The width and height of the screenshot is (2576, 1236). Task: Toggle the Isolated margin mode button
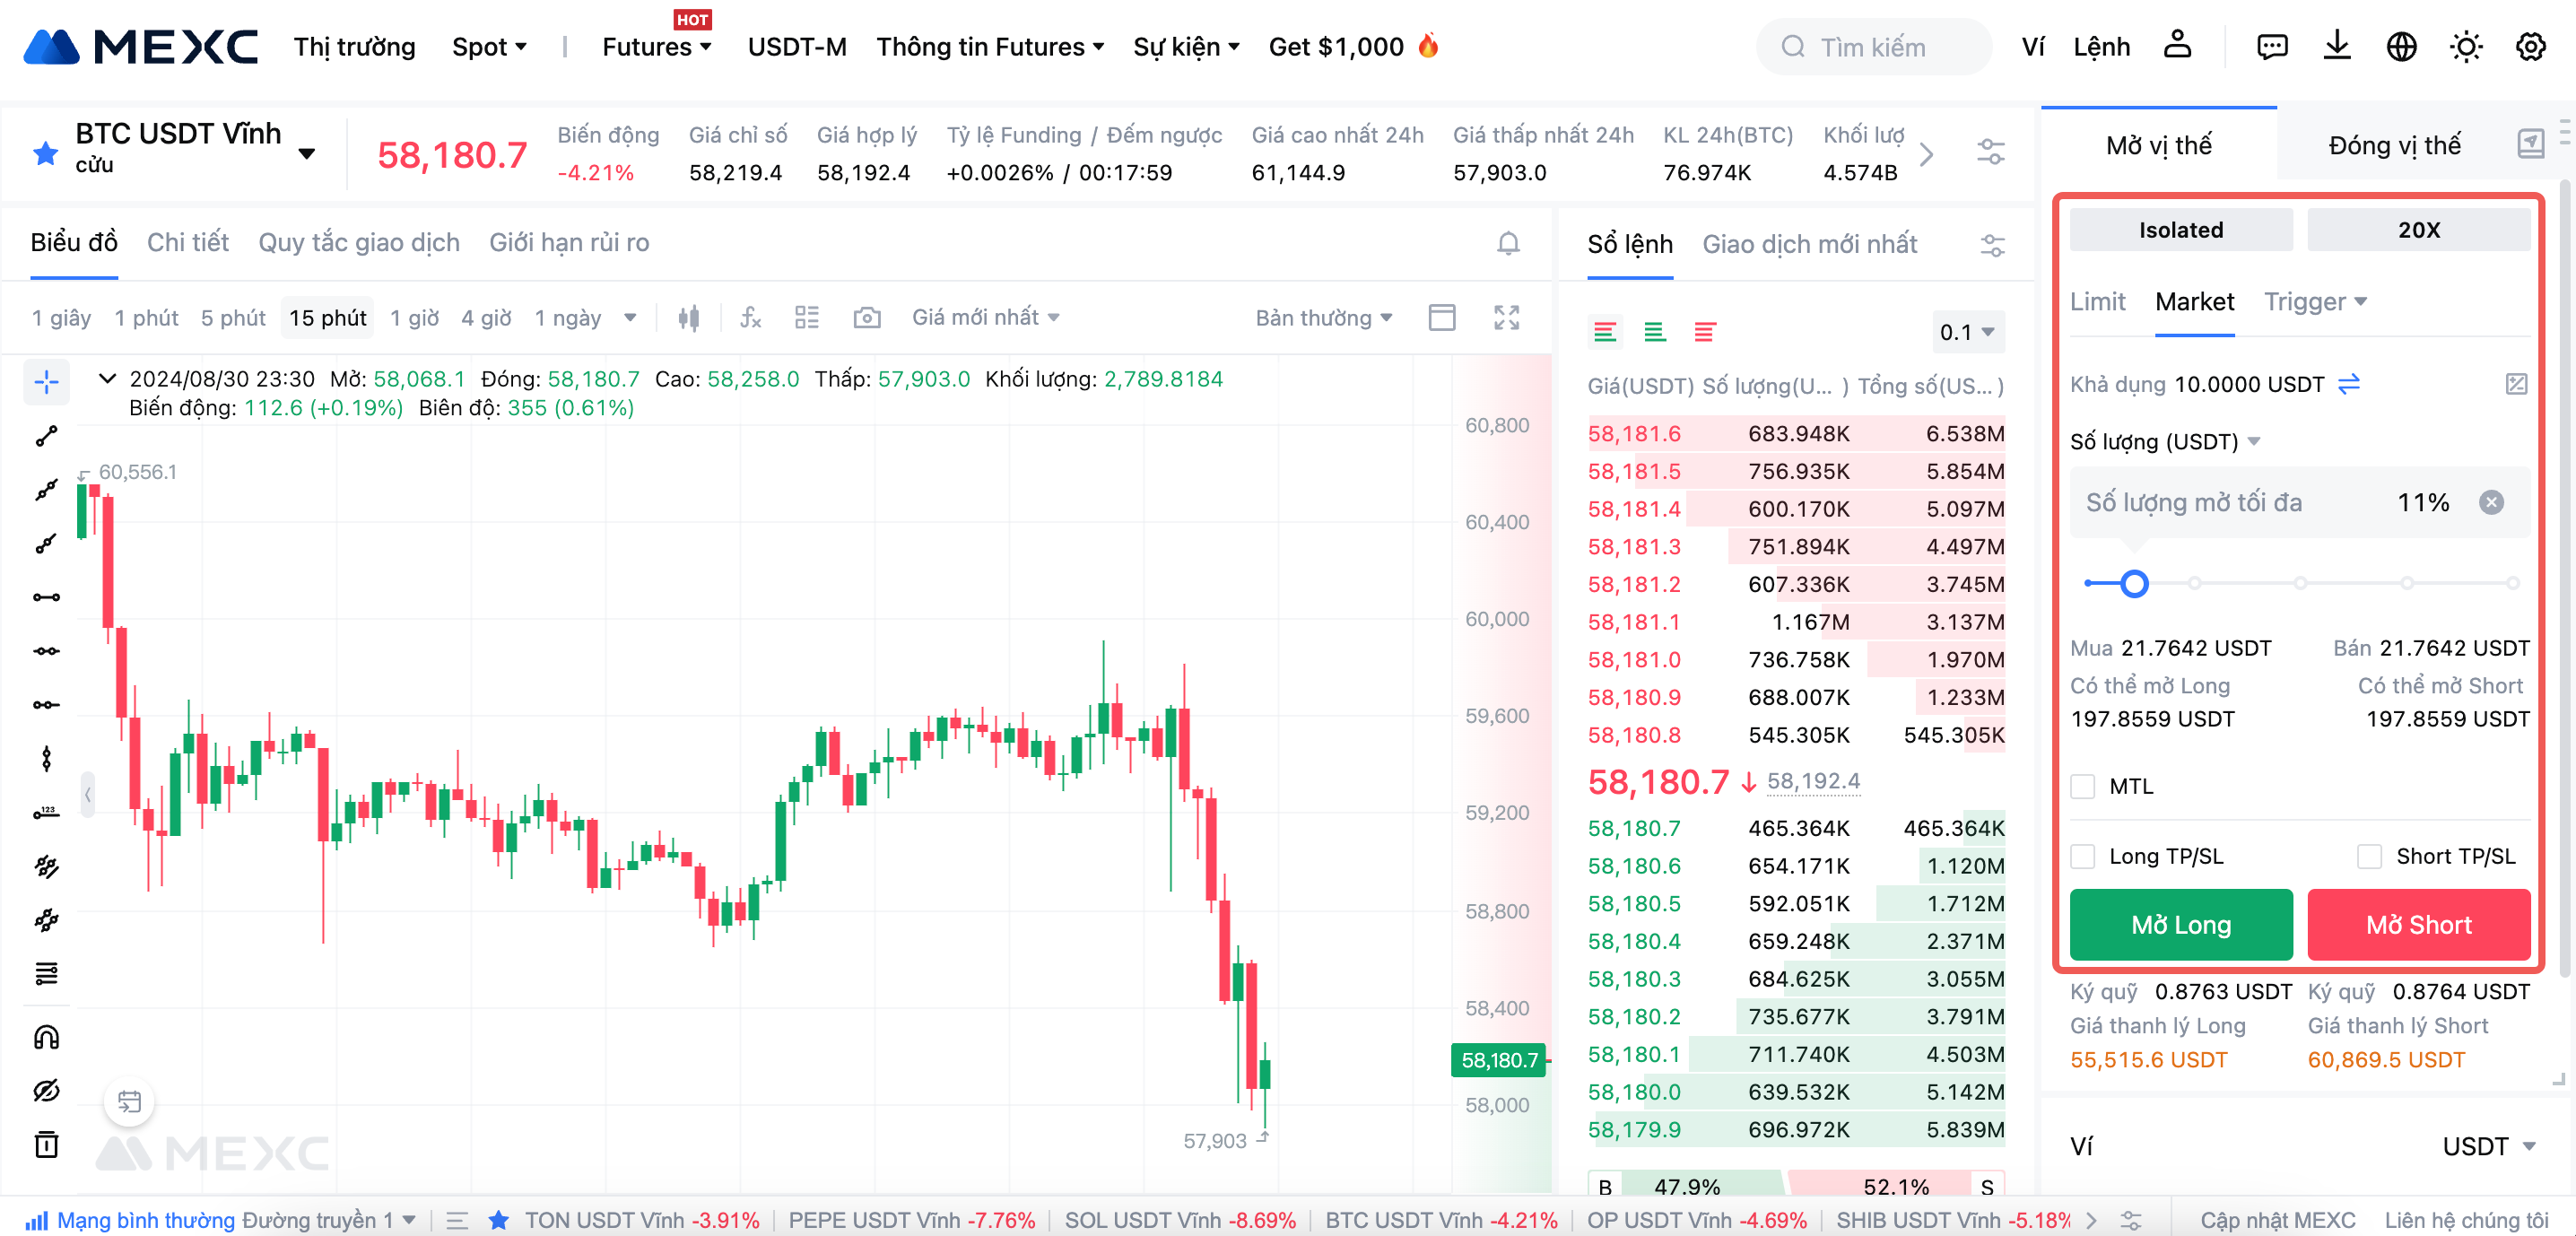[x=2181, y=230]
